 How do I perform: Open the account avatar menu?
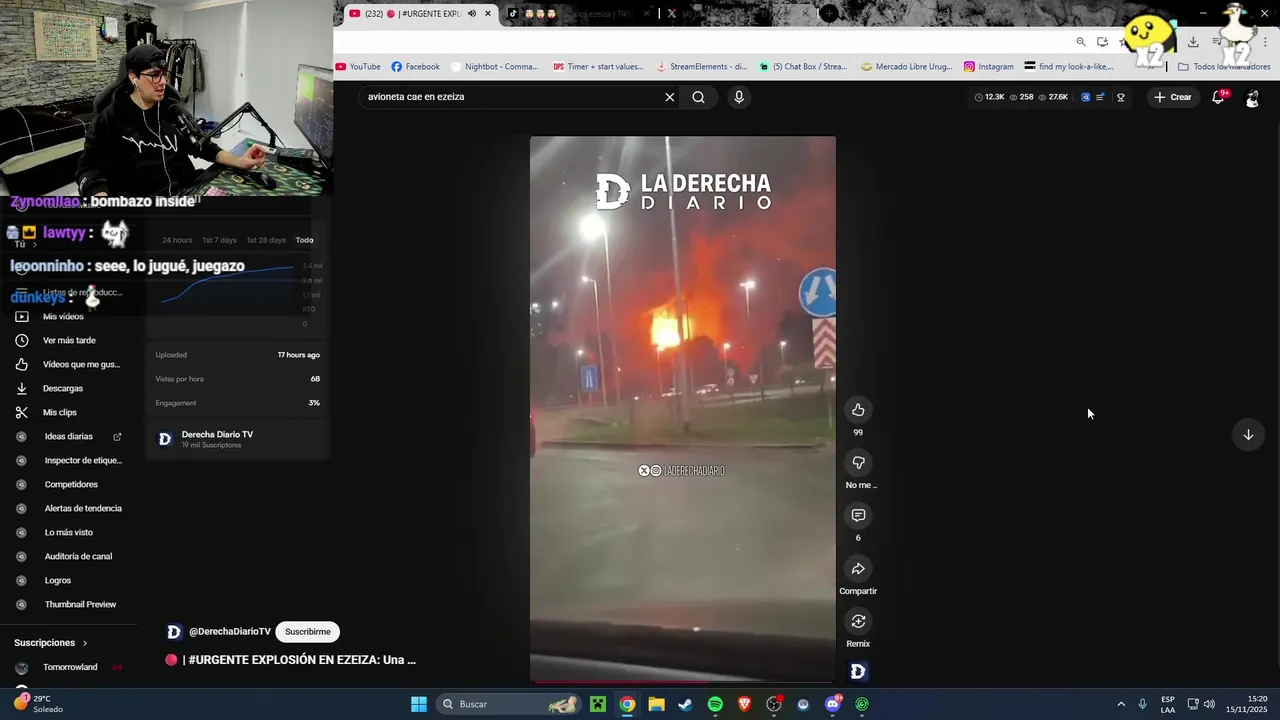tap(1252, 97)
